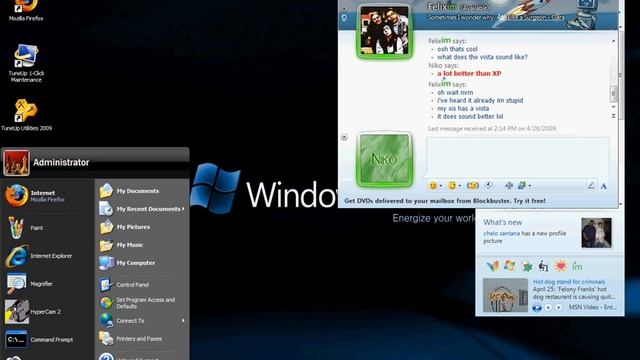Click Felix's display picture in chat window
Screen dimensions: 640x360
[x=384, y=31]
